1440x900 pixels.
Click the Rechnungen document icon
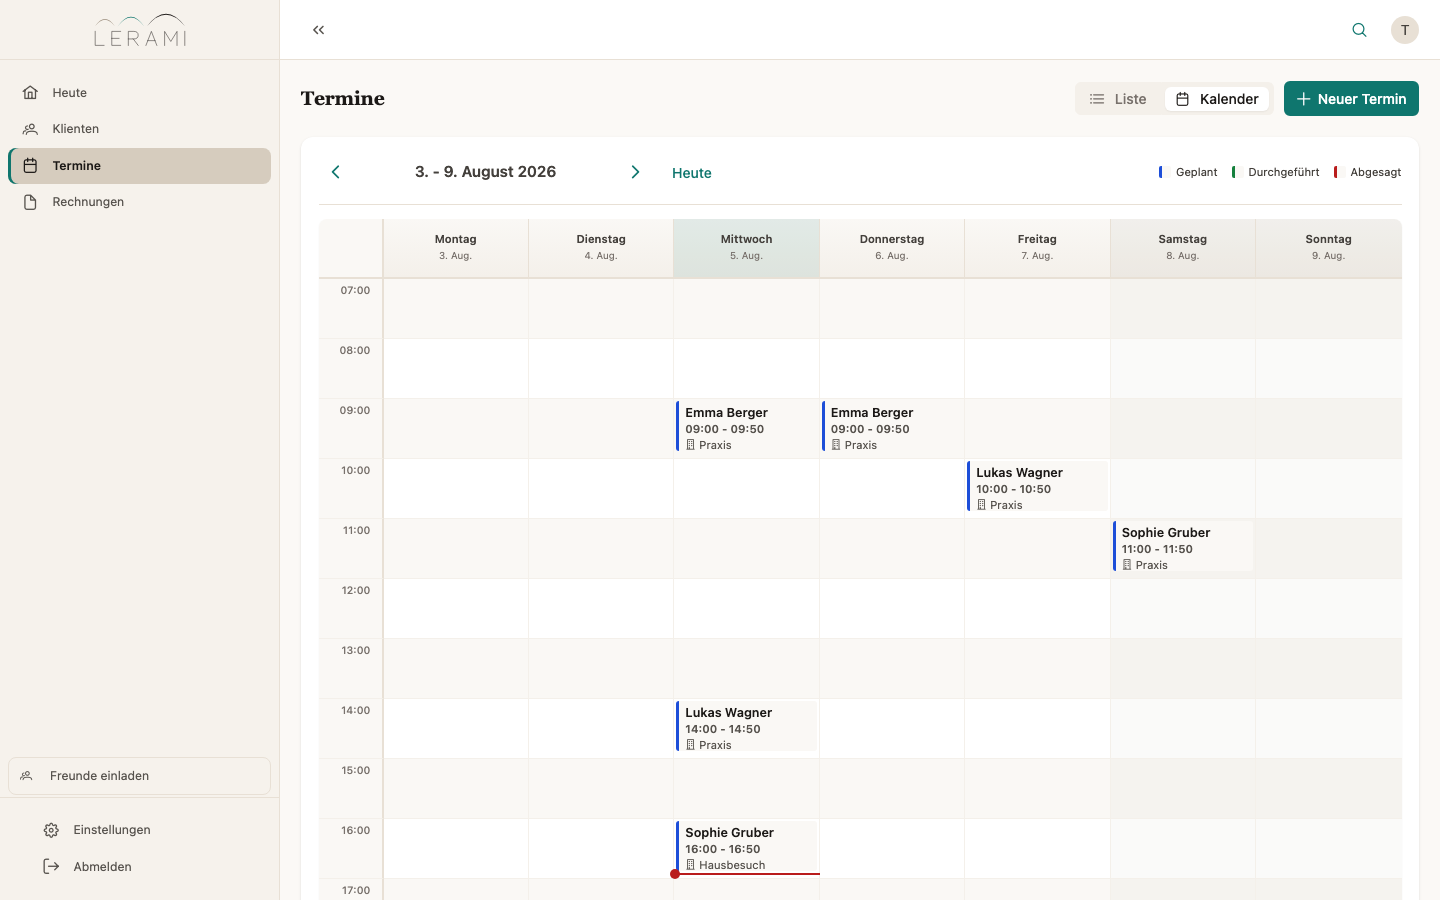coord(30,202)
